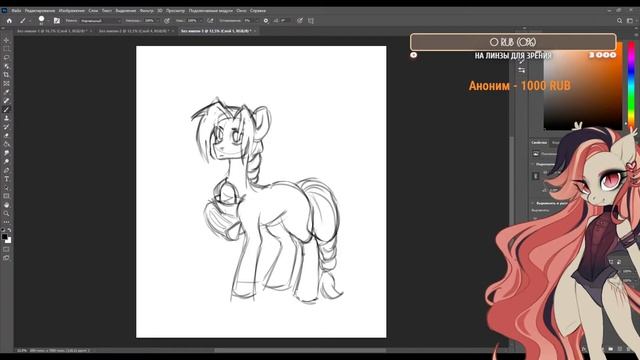Change the screen mode icon

6,258
